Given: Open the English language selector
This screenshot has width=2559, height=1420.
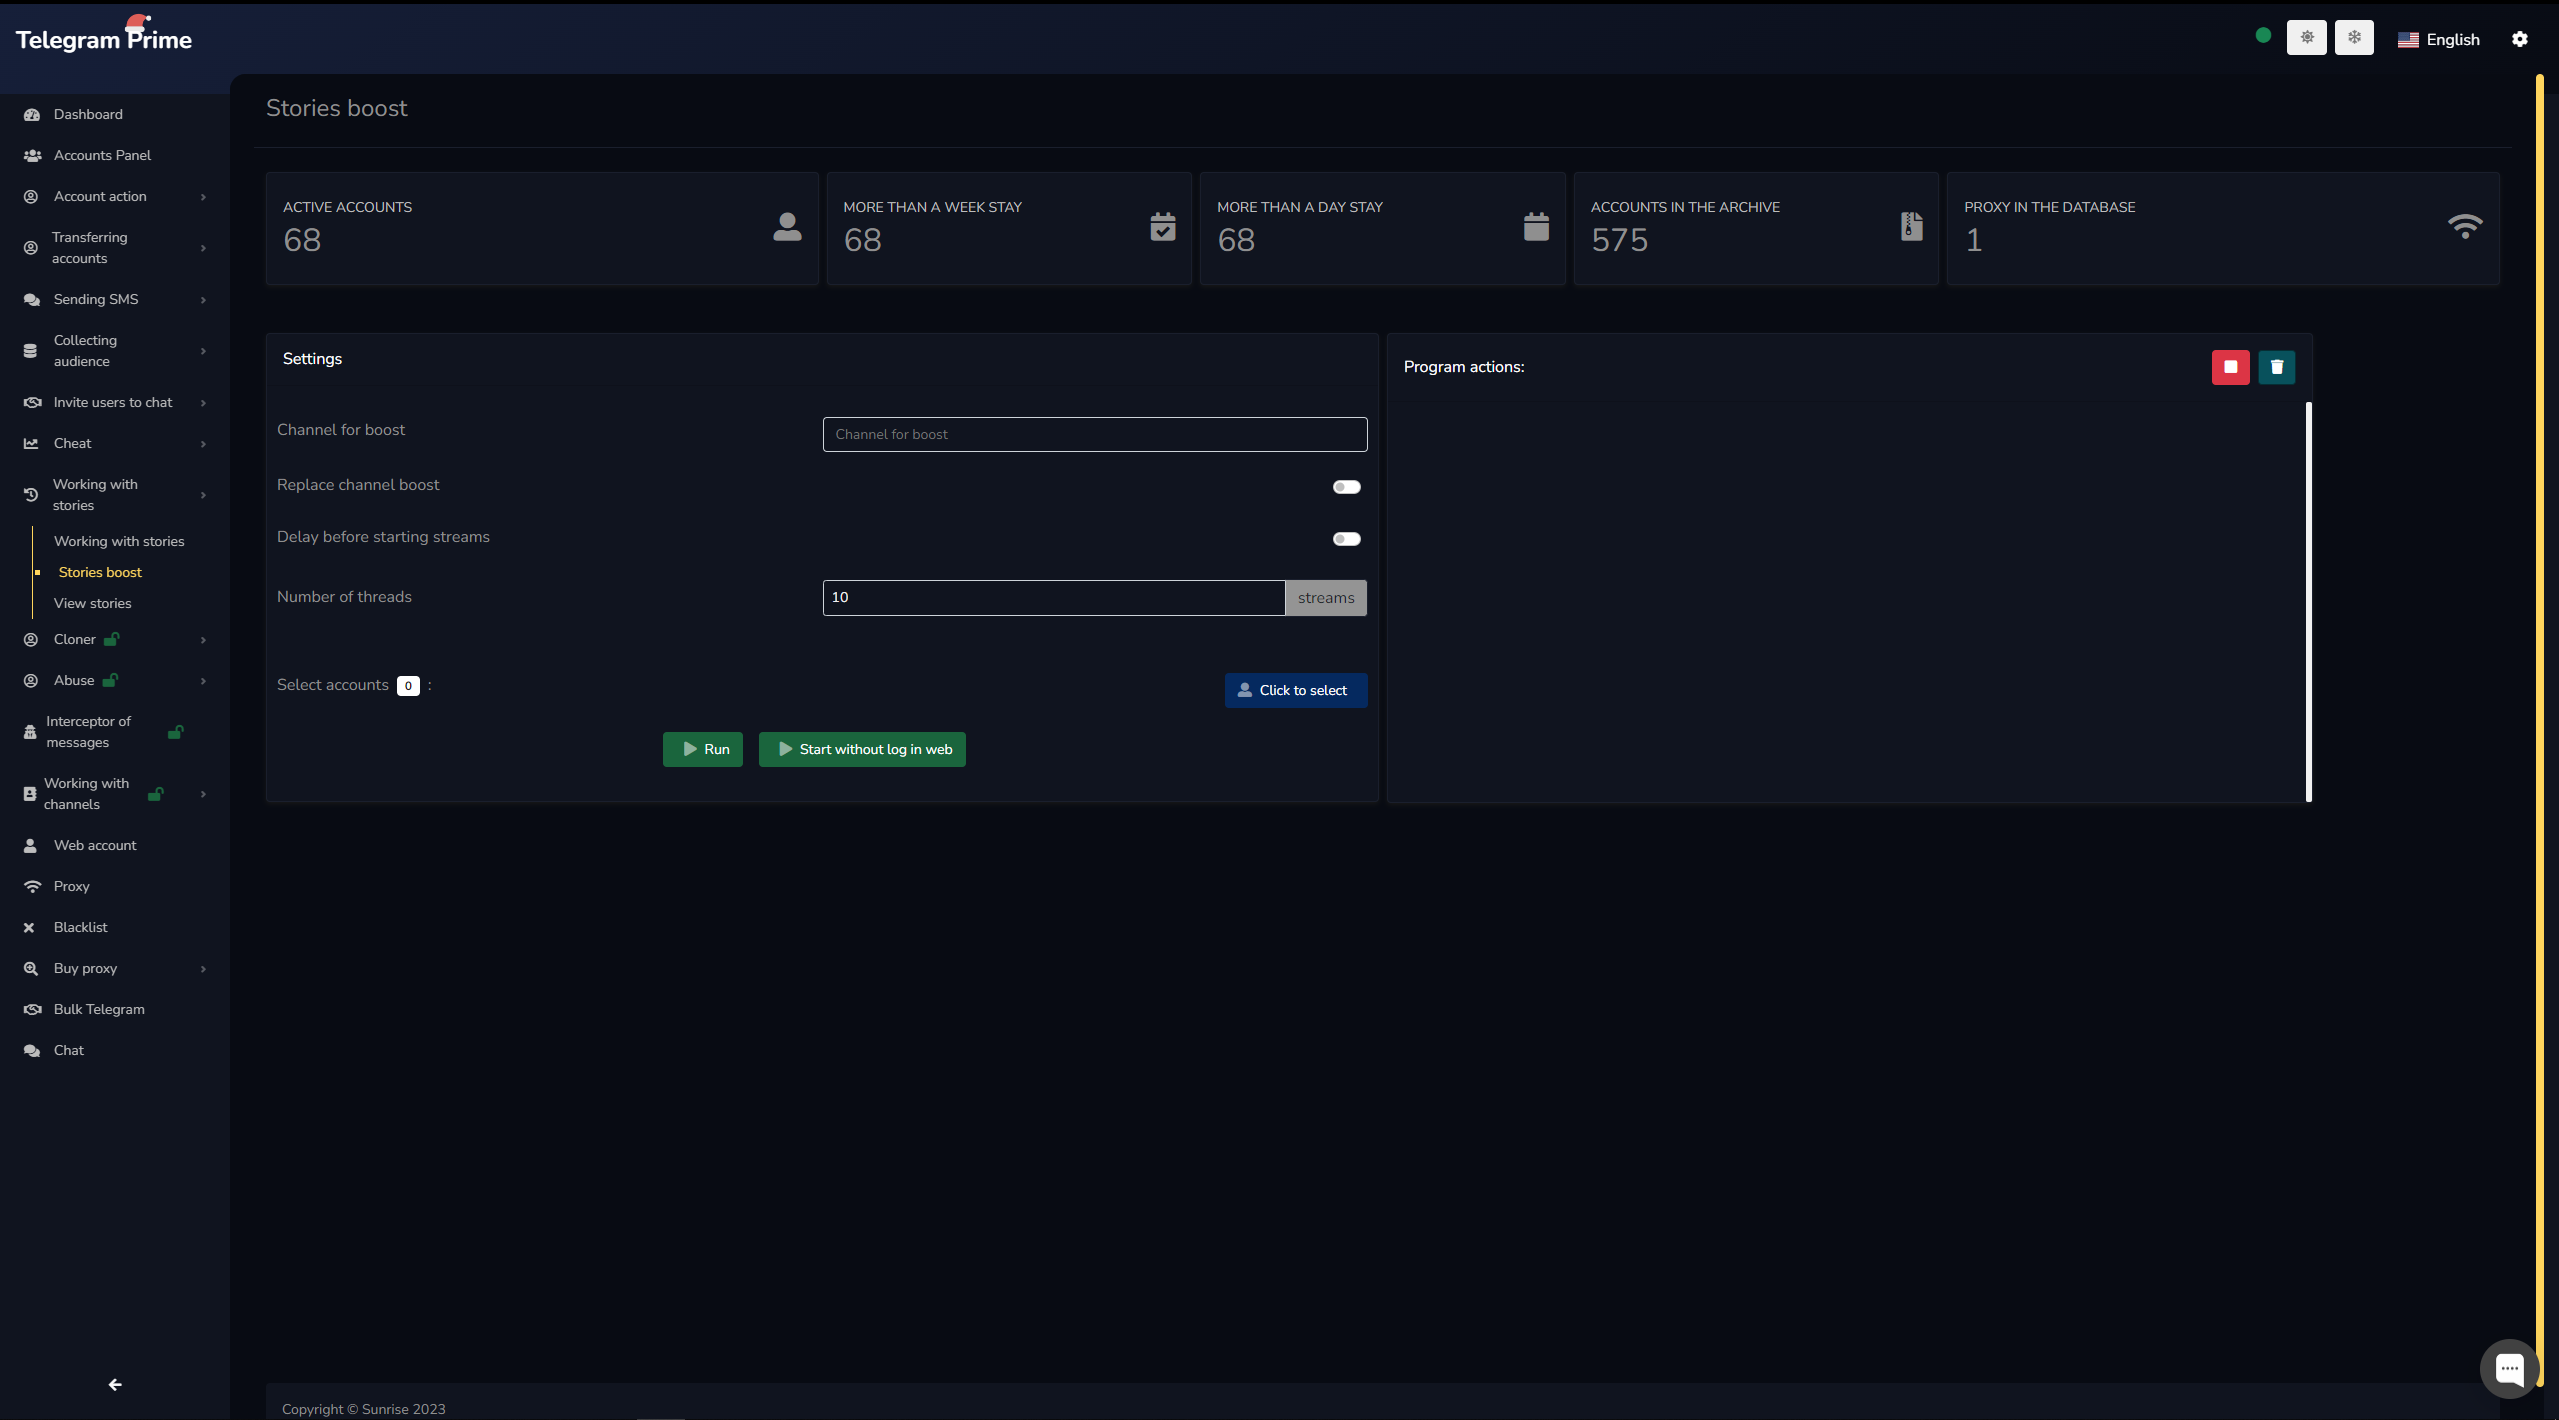Looking at the screenshot, I should [x=2438, y=40].
